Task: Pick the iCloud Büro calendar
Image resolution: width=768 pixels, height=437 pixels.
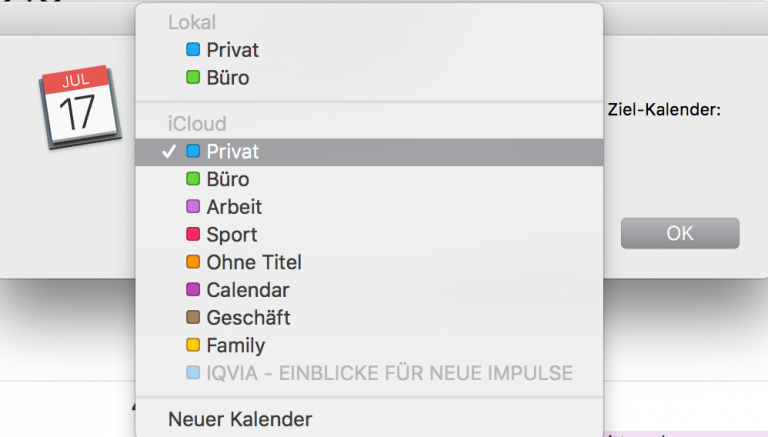Action: (228, 180)
